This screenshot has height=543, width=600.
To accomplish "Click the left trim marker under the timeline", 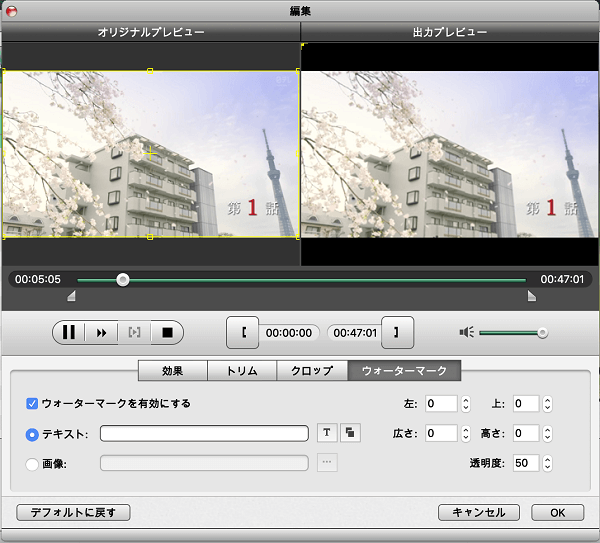I will tap(72, 296).
